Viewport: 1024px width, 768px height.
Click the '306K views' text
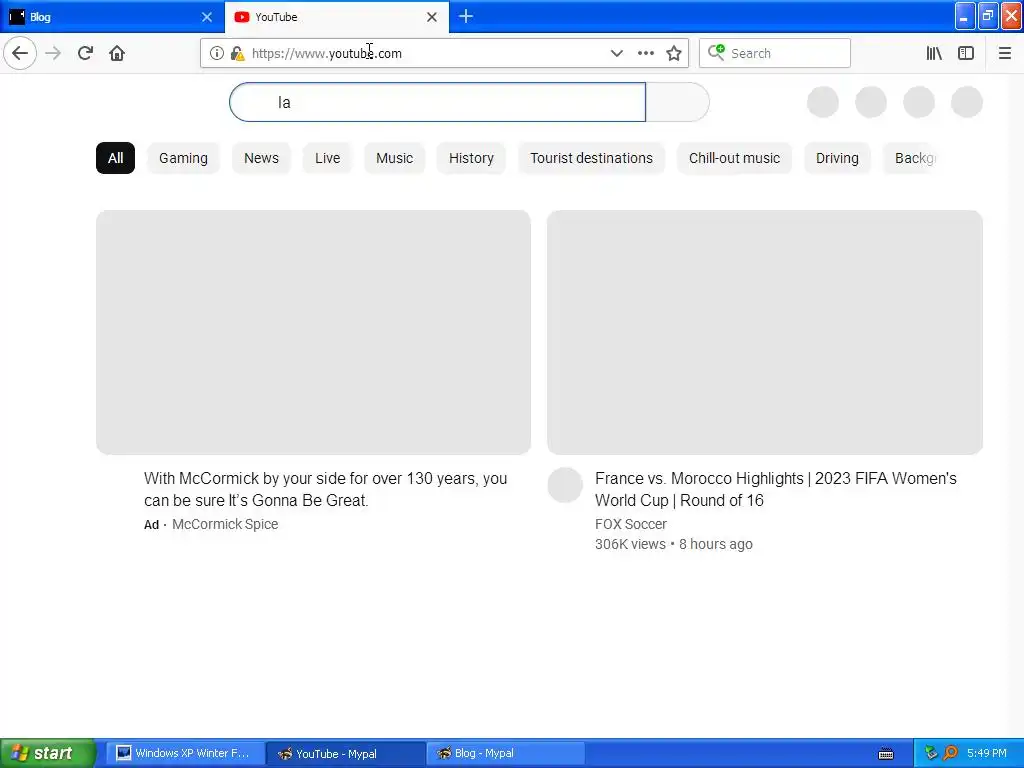(630, 545)
